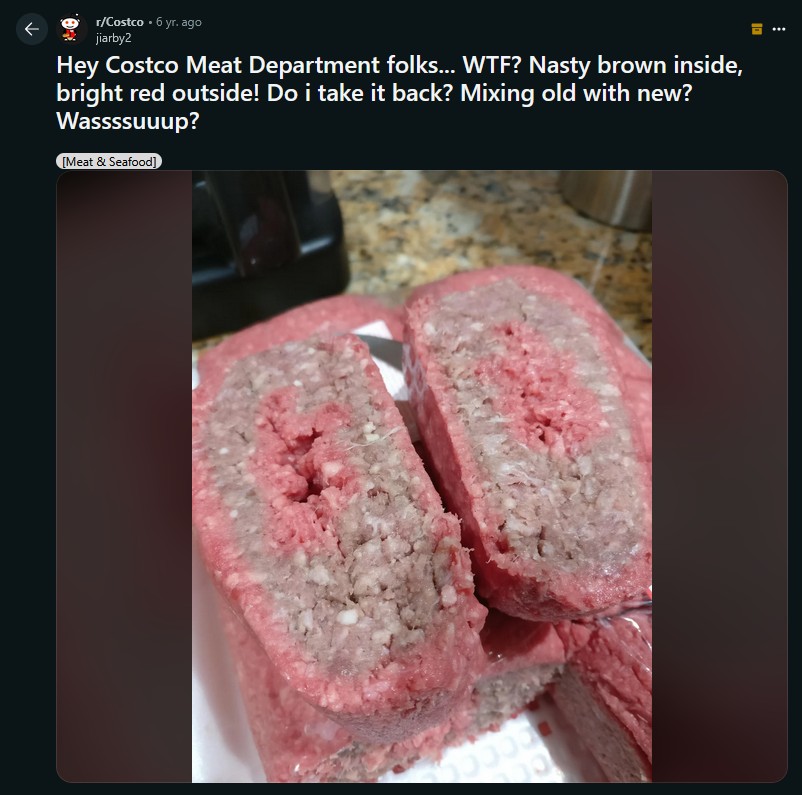Click the word Wassssuuup? in title
Viewport: 802px width, 795px height.
(x=128, y=121)
